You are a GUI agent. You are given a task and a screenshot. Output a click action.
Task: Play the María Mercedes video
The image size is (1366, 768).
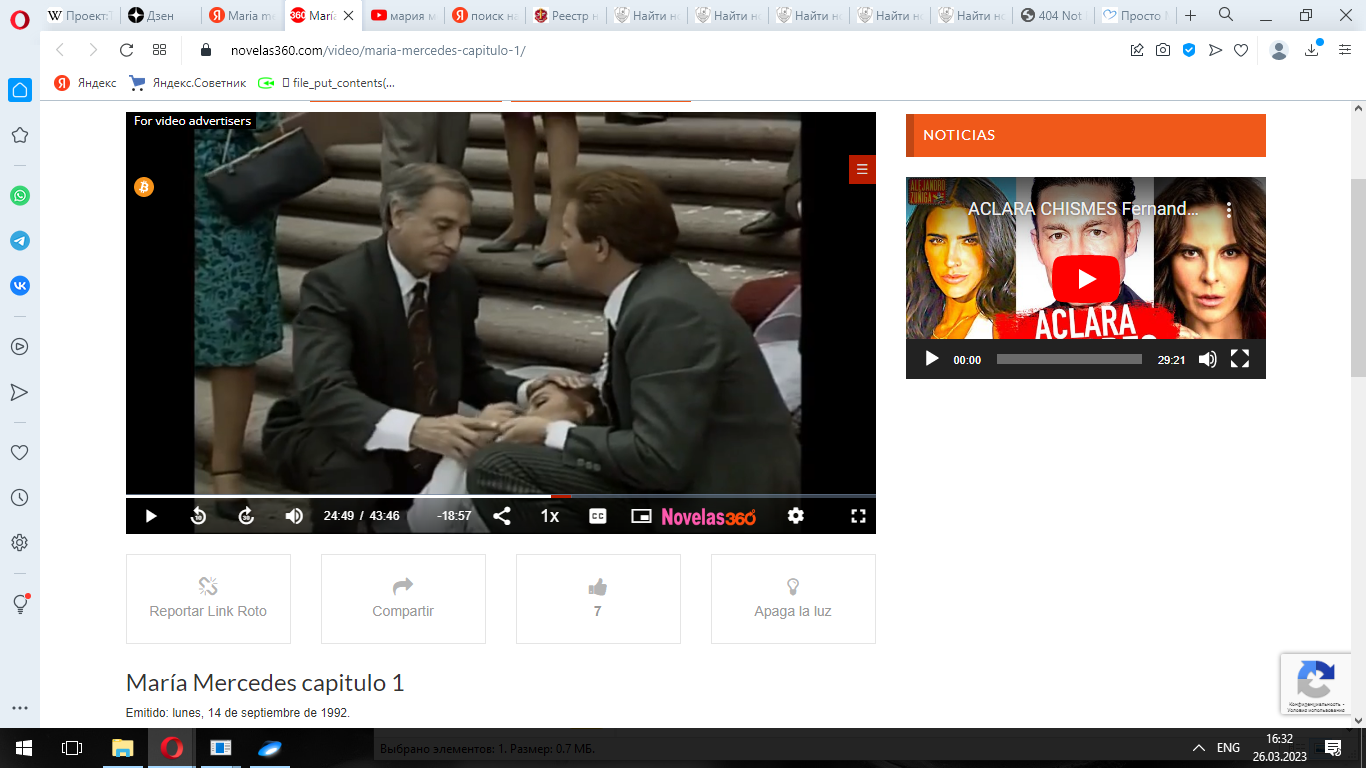(151, 516)
